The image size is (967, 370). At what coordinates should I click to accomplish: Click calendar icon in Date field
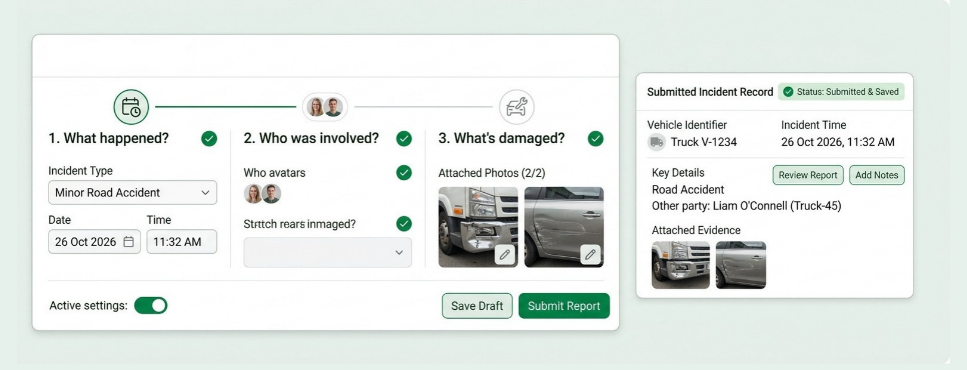point(128,242)
